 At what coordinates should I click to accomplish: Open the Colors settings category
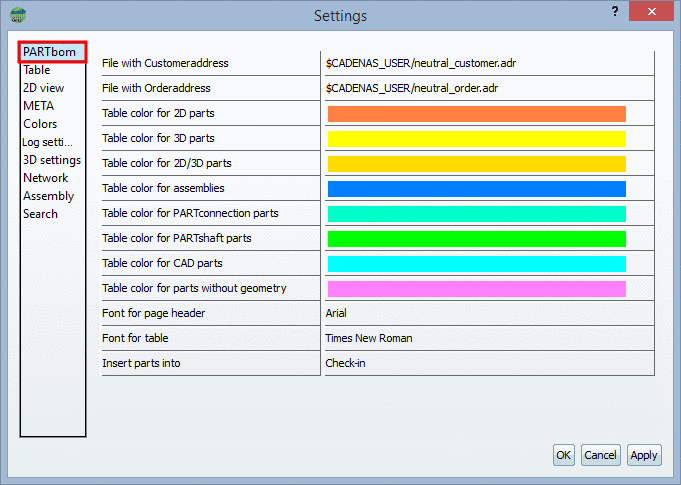[x=40, y=124]
